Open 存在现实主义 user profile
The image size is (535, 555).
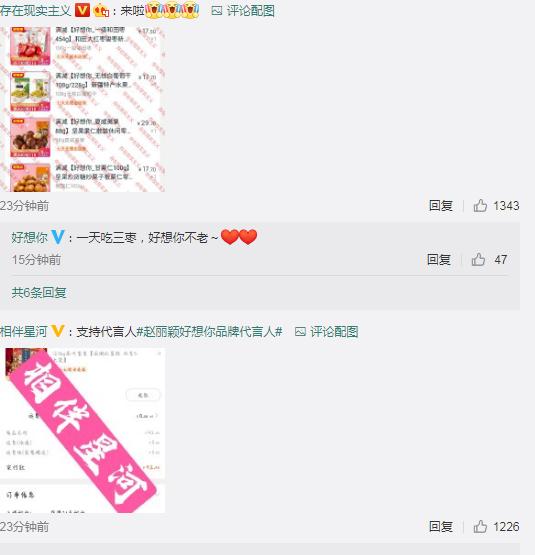pyautogui.click(x=36, y=11)
